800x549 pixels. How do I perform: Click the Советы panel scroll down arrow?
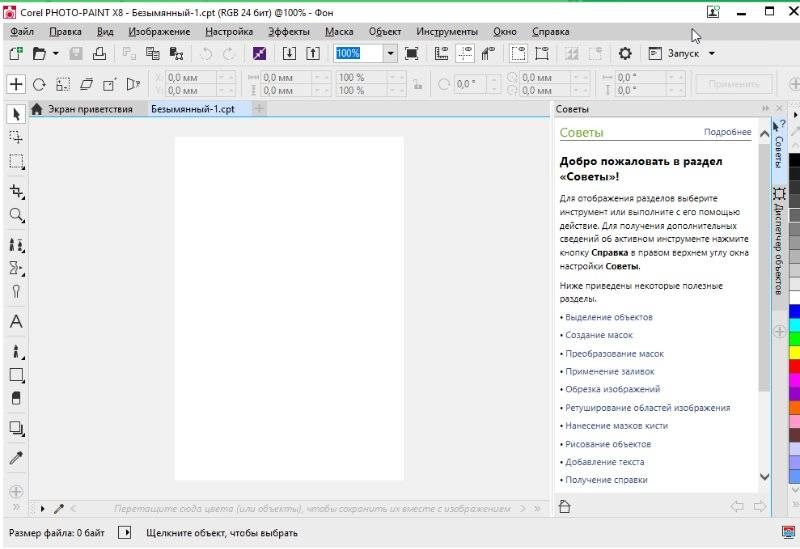(764, 477)
